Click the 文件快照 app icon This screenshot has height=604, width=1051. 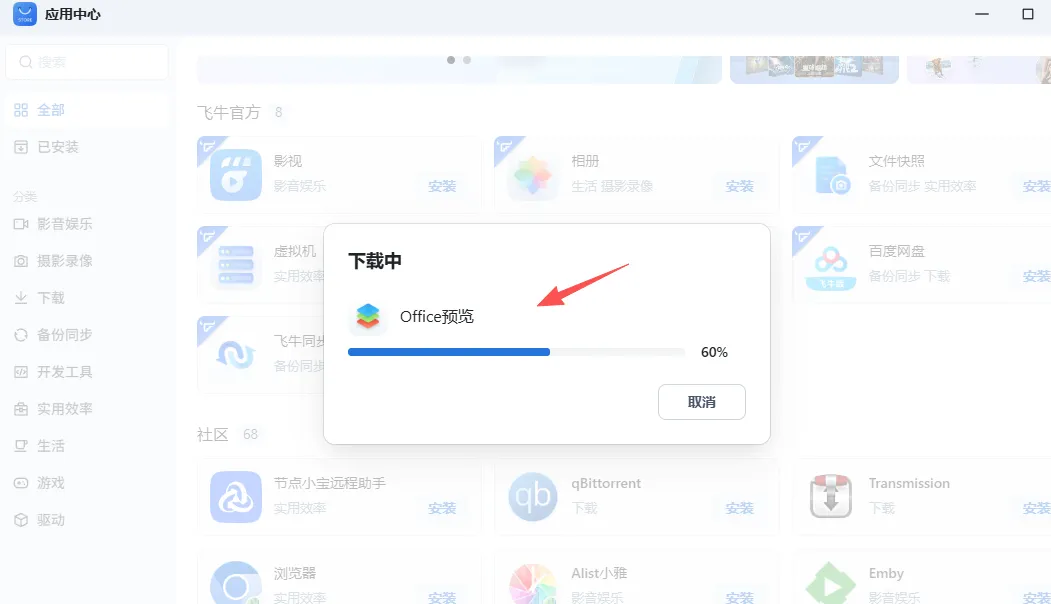[x=831, y=175]
